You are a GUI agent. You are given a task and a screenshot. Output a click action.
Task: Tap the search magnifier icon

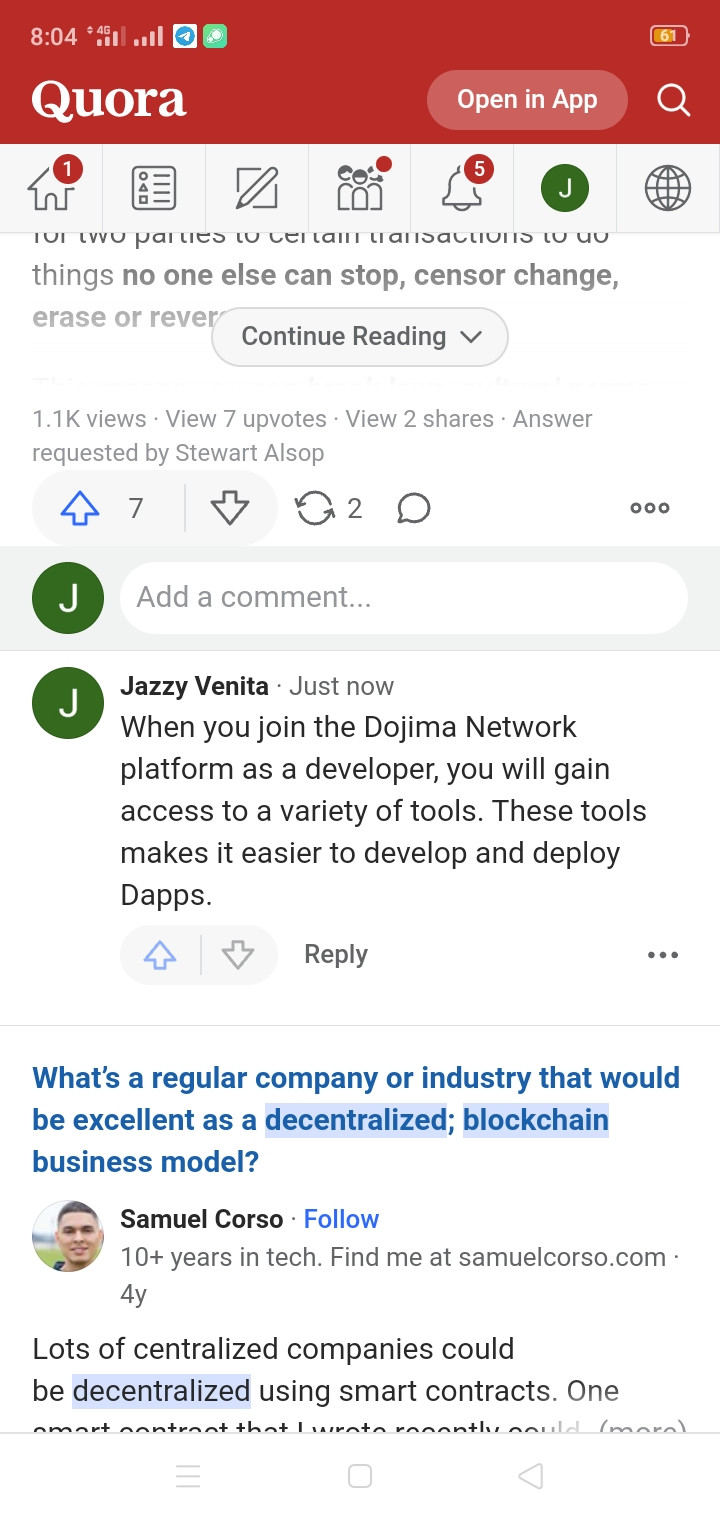[673, 99]
